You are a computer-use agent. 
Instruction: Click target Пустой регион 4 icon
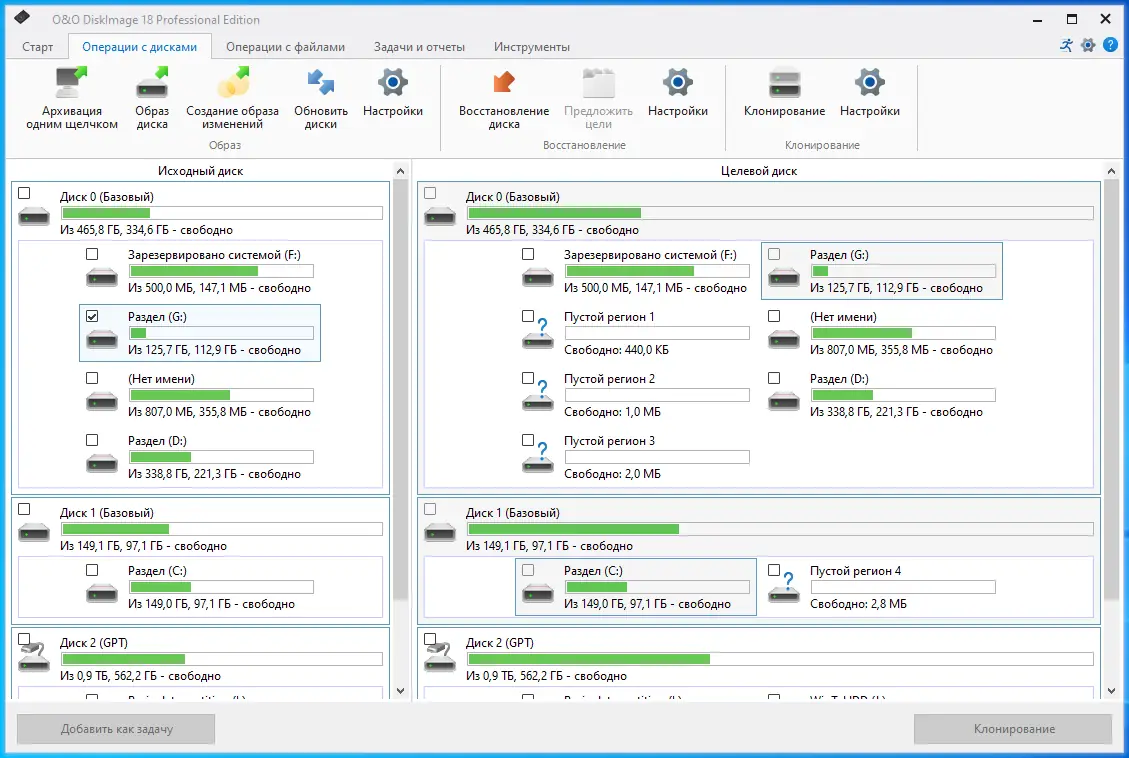pos(784,587)
